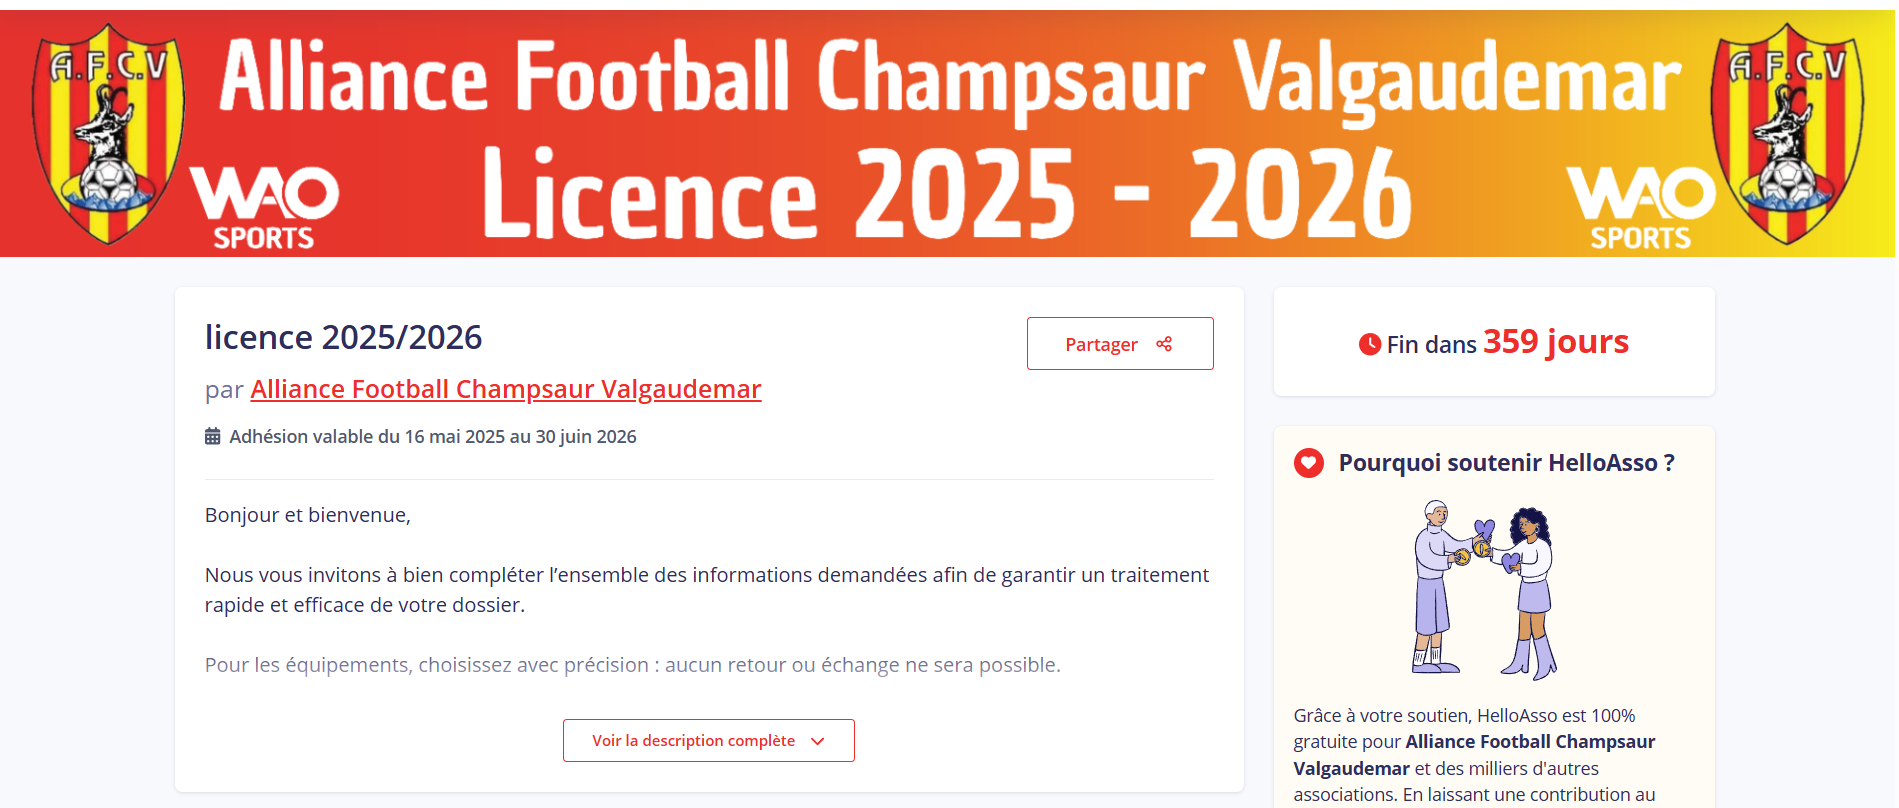
Task: Expand the chevron on Voir la description complète
Action: [x=818, y=741]
